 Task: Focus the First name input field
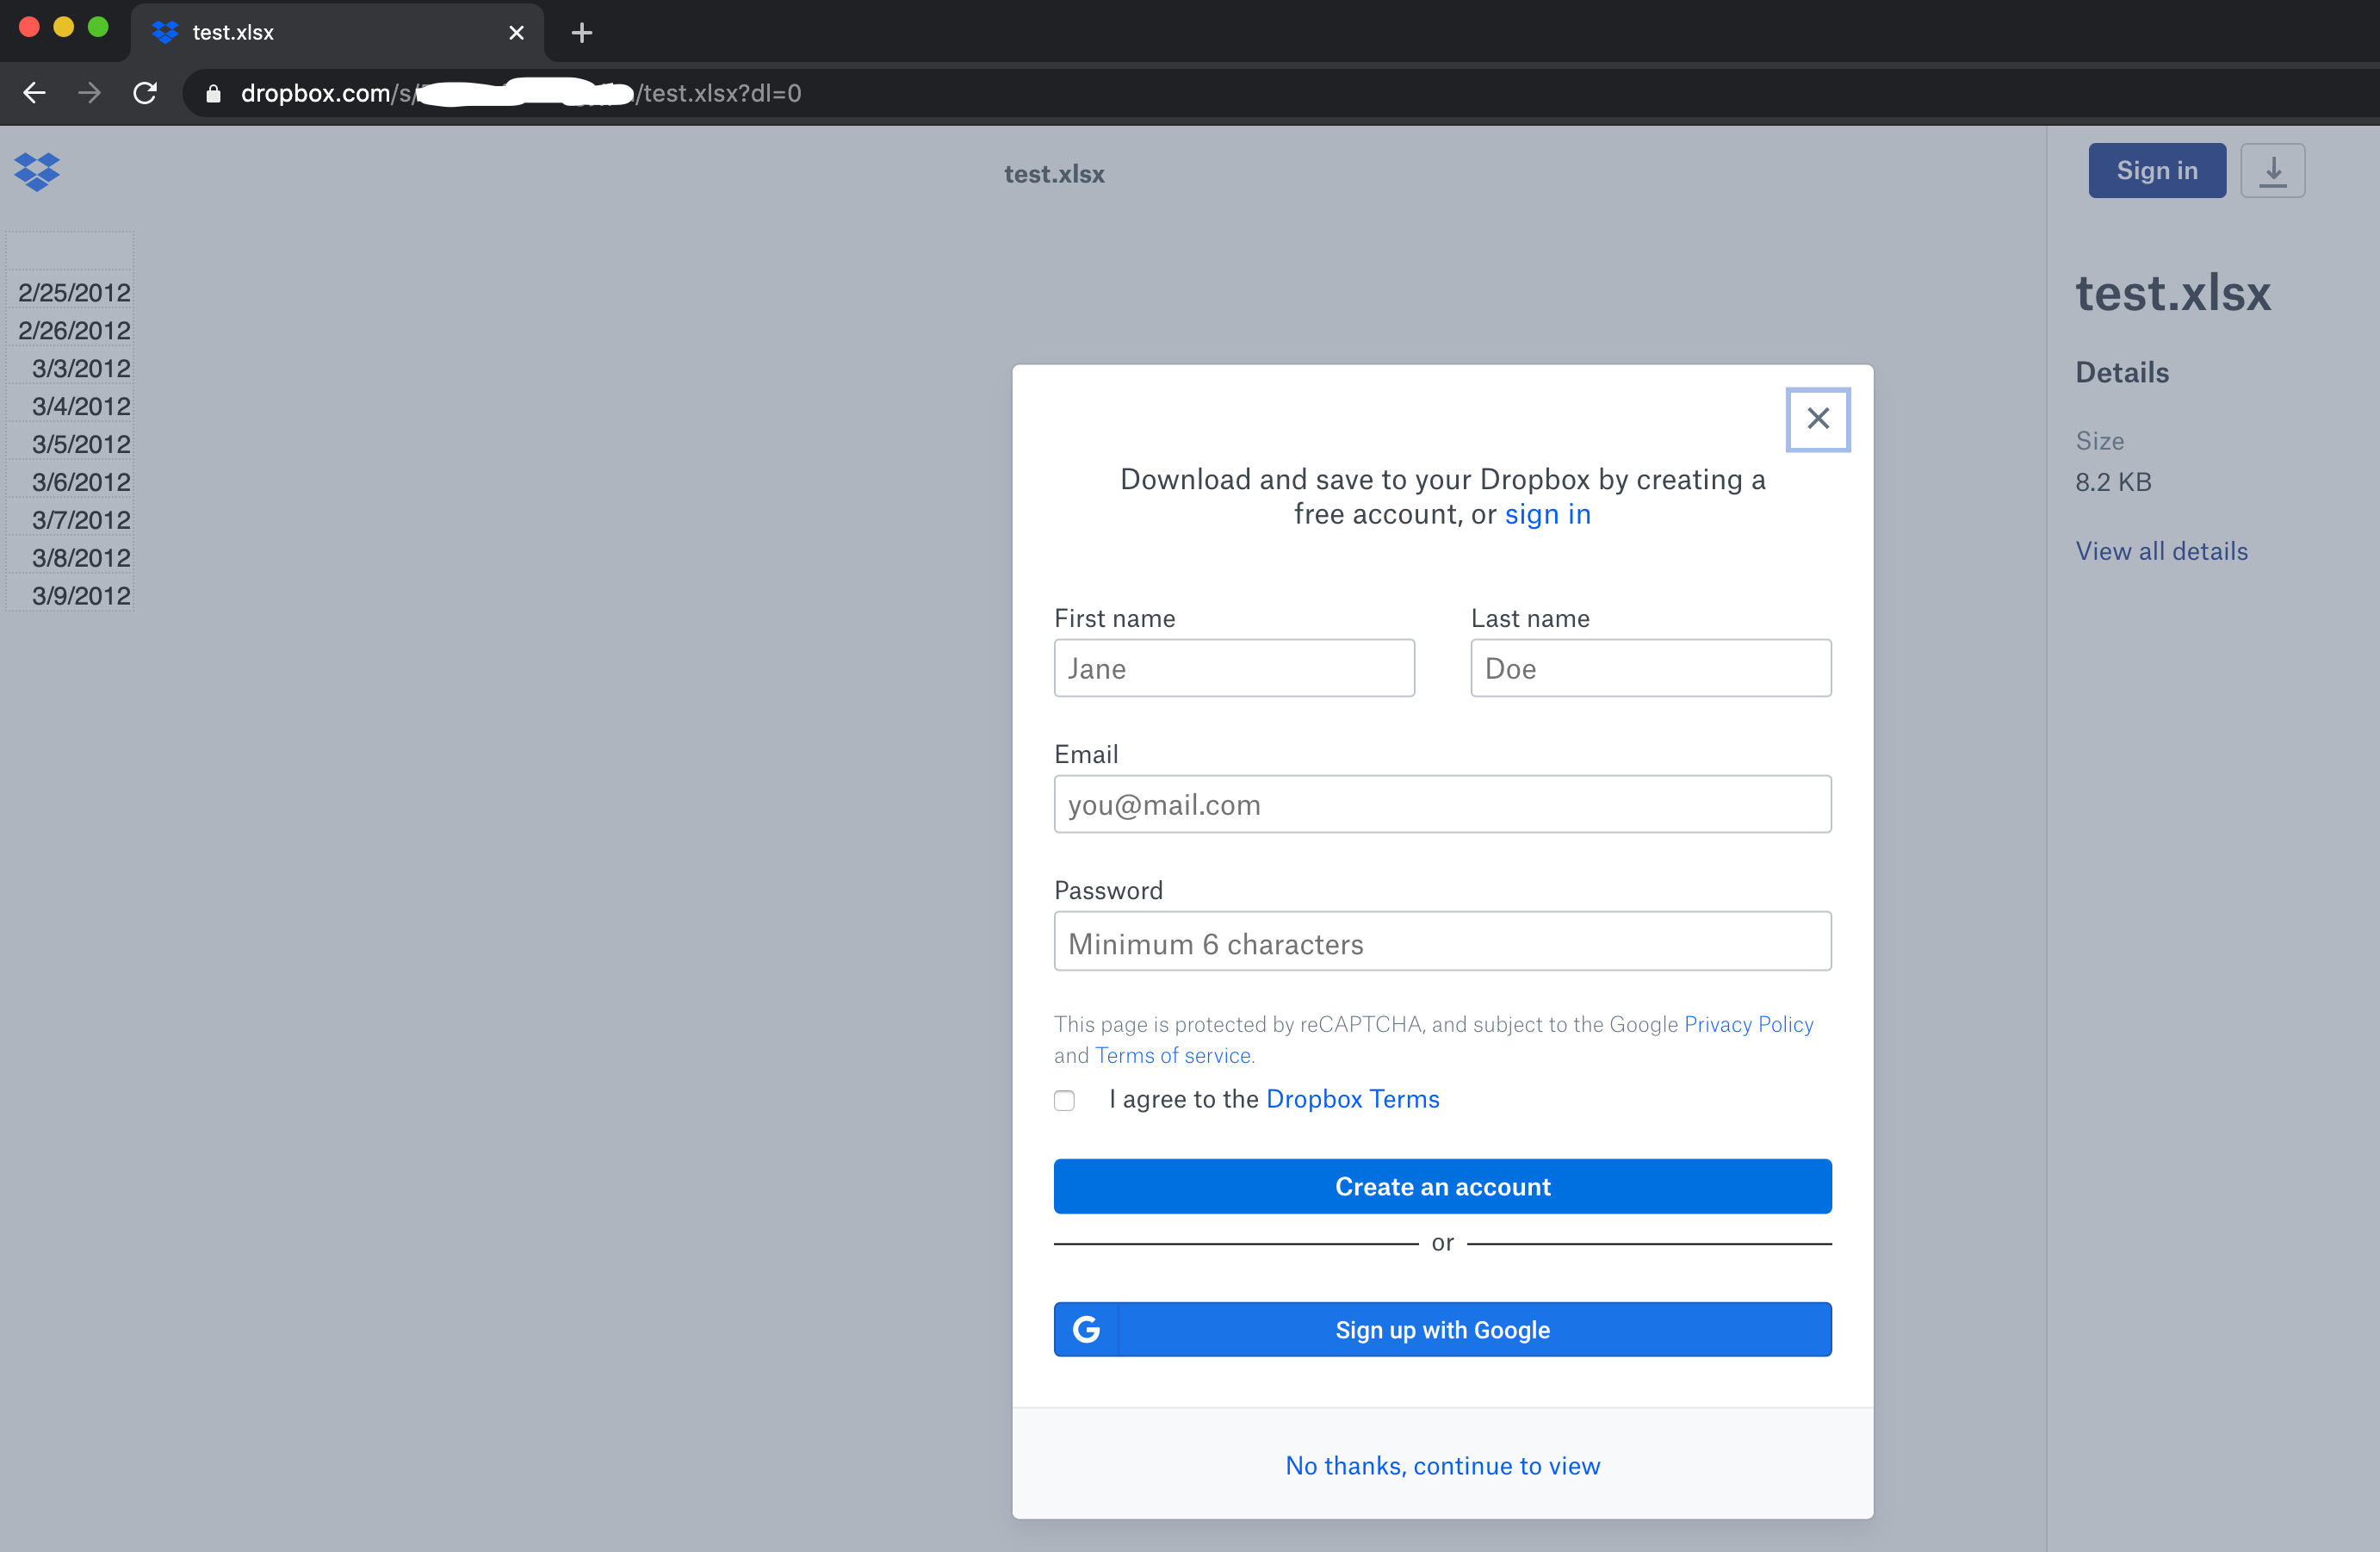pos(1234,668)
